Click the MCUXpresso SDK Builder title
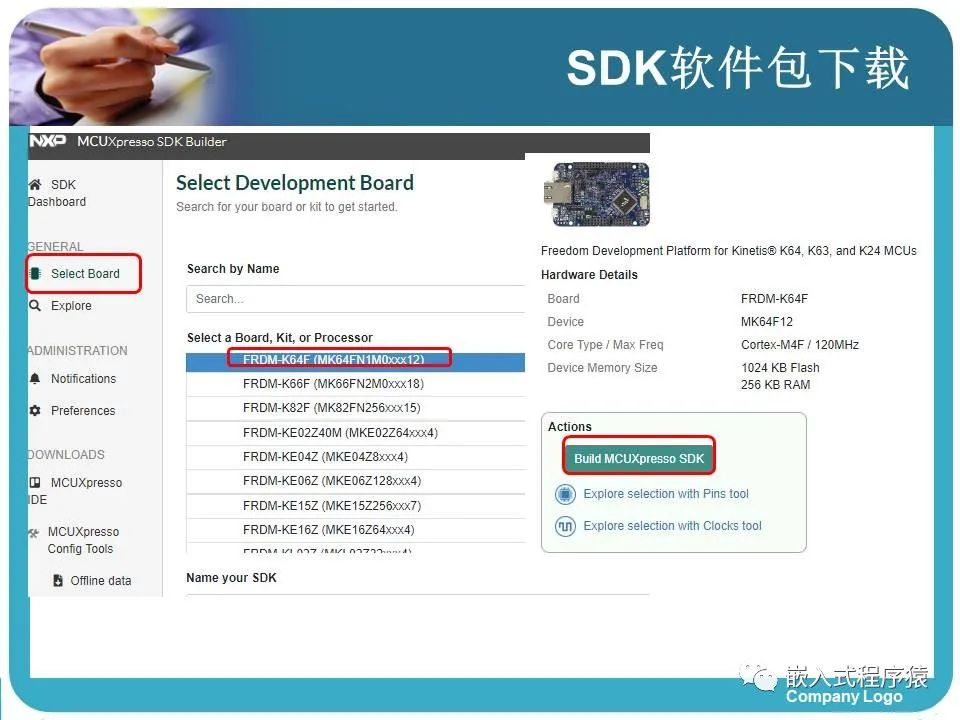960x720 pixels. click(x=151, y=141)
